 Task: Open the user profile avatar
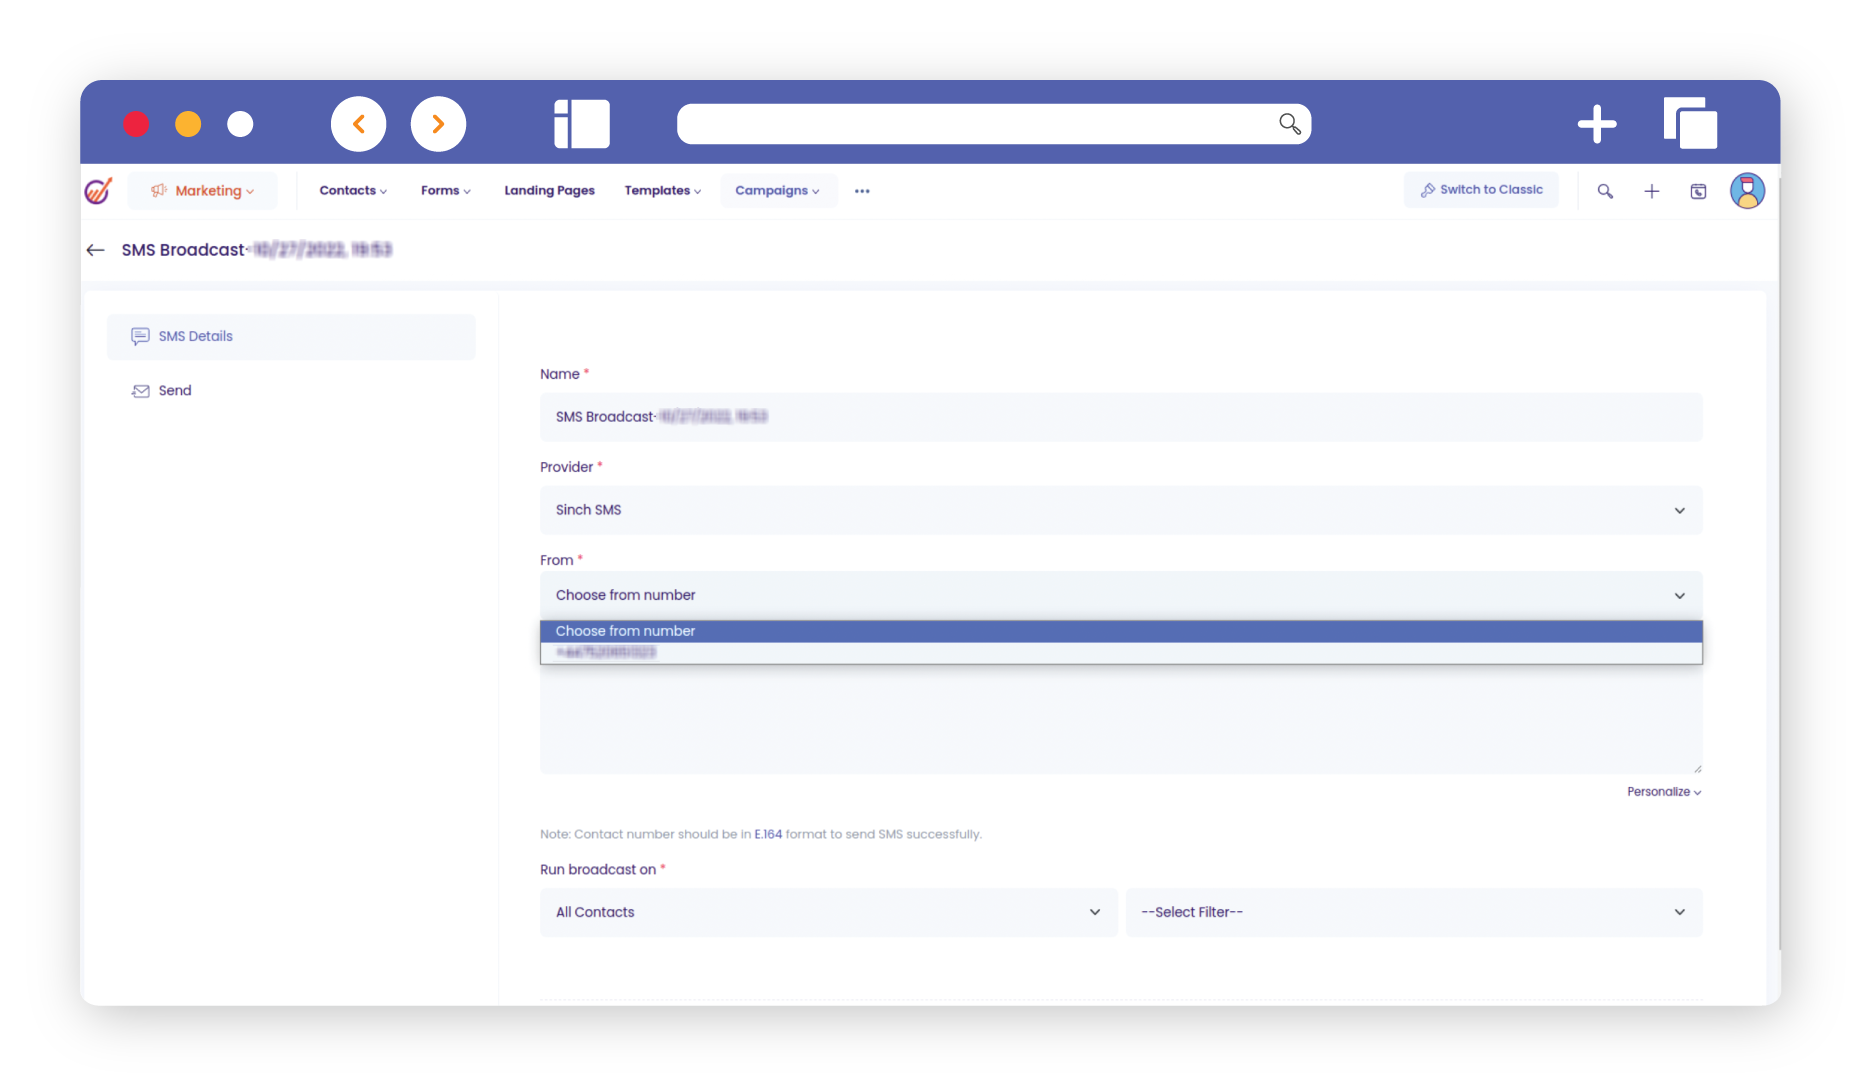pos(1747,191)
